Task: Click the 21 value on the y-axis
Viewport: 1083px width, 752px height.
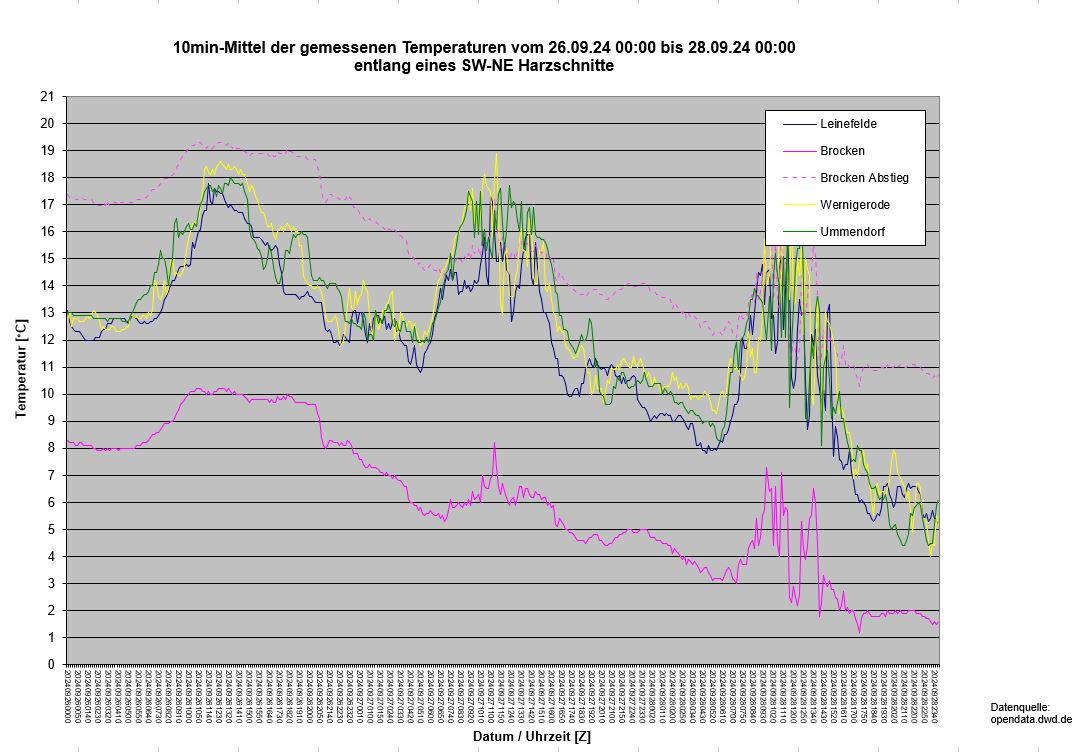Action: (47, 97)
